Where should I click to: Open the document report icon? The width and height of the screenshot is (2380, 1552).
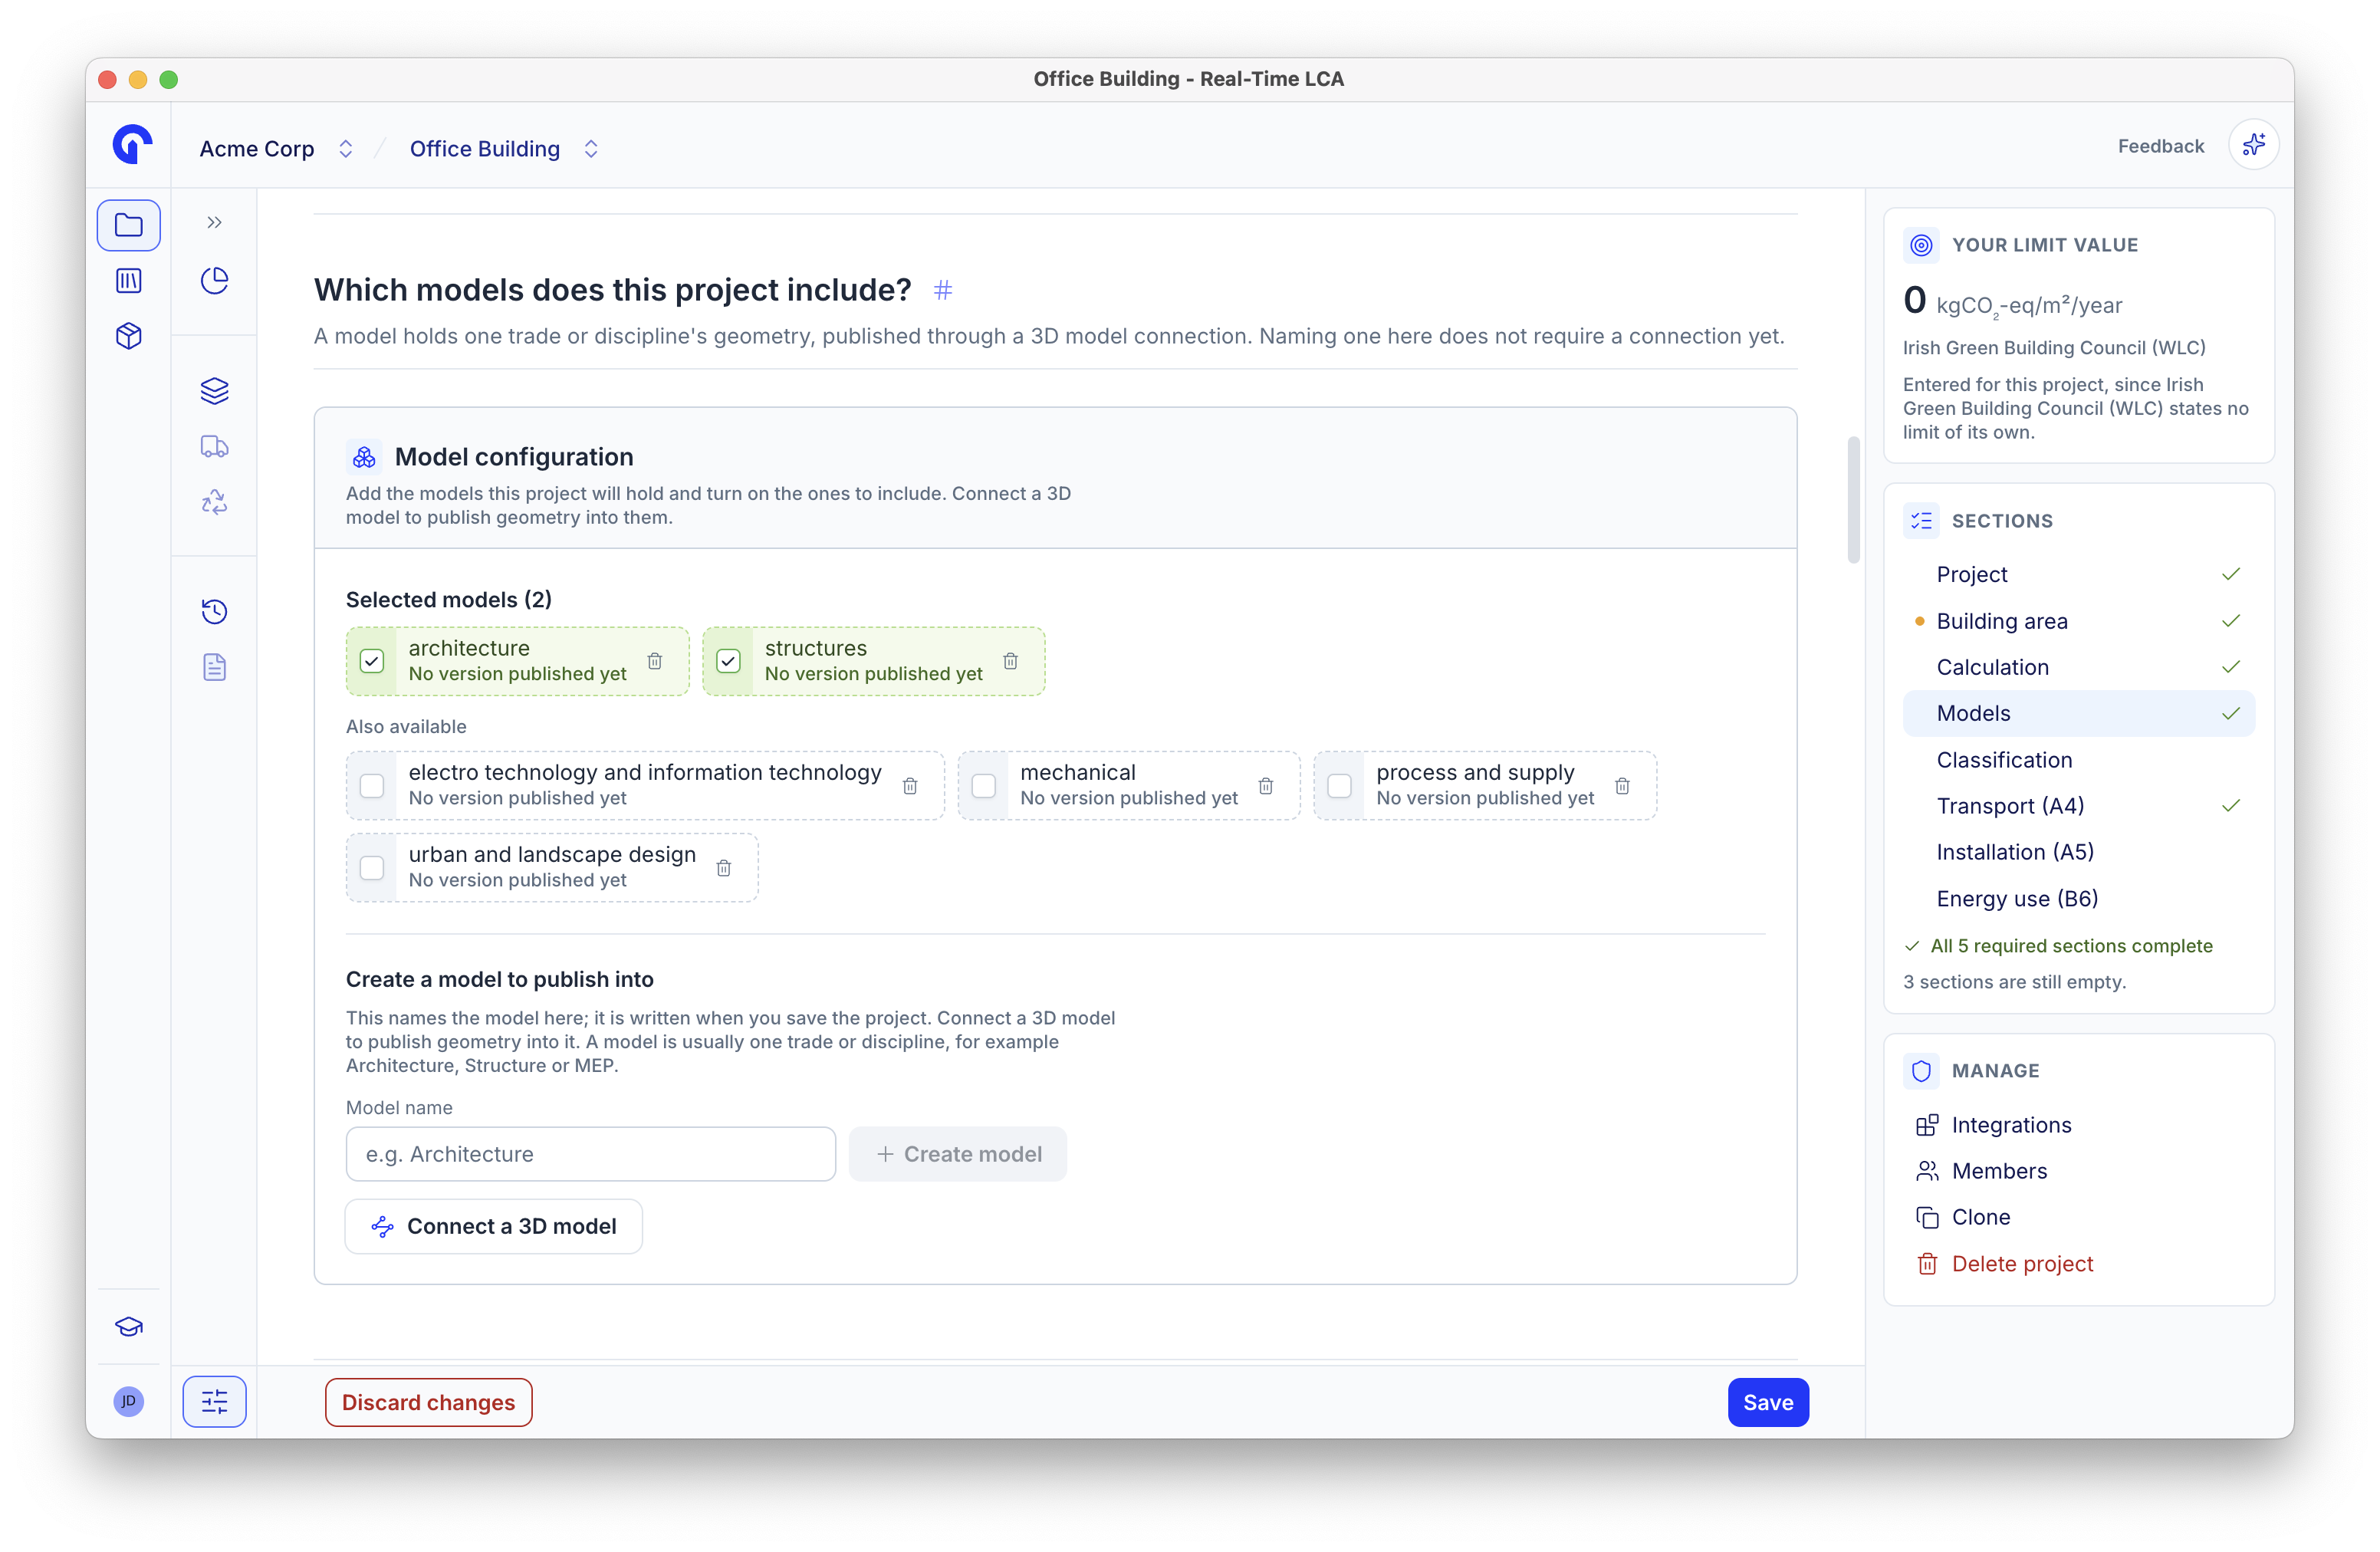214,667
